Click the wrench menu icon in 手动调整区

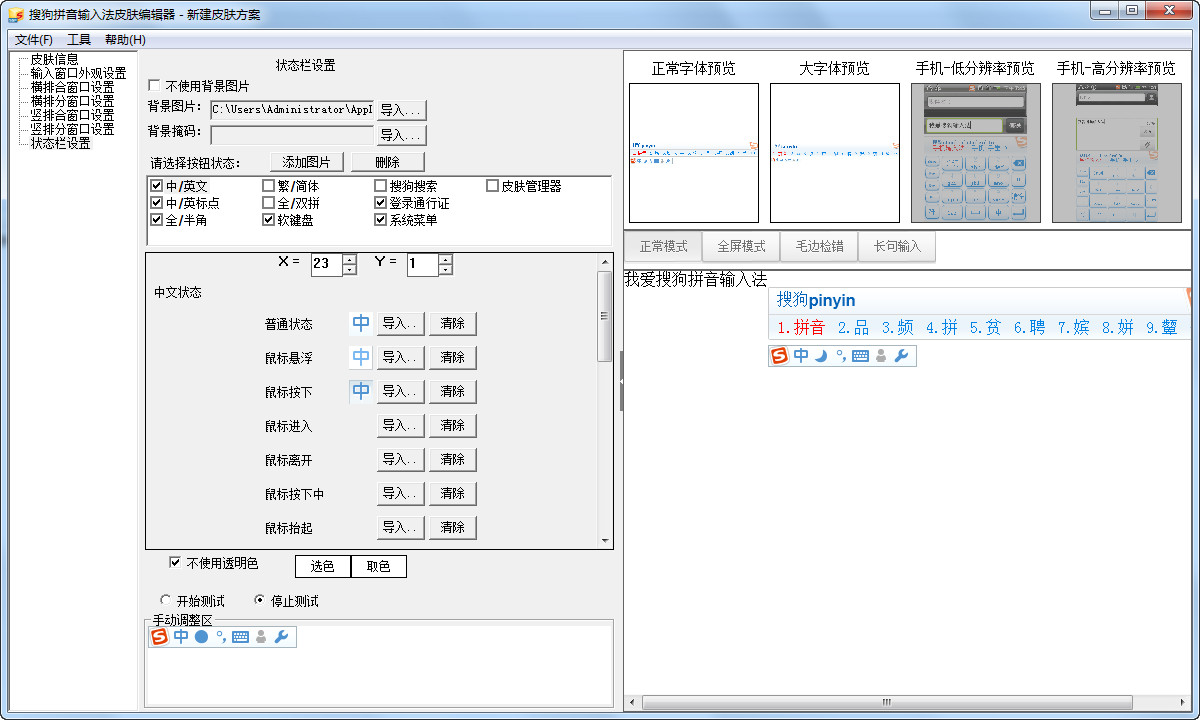coord(281,636)
